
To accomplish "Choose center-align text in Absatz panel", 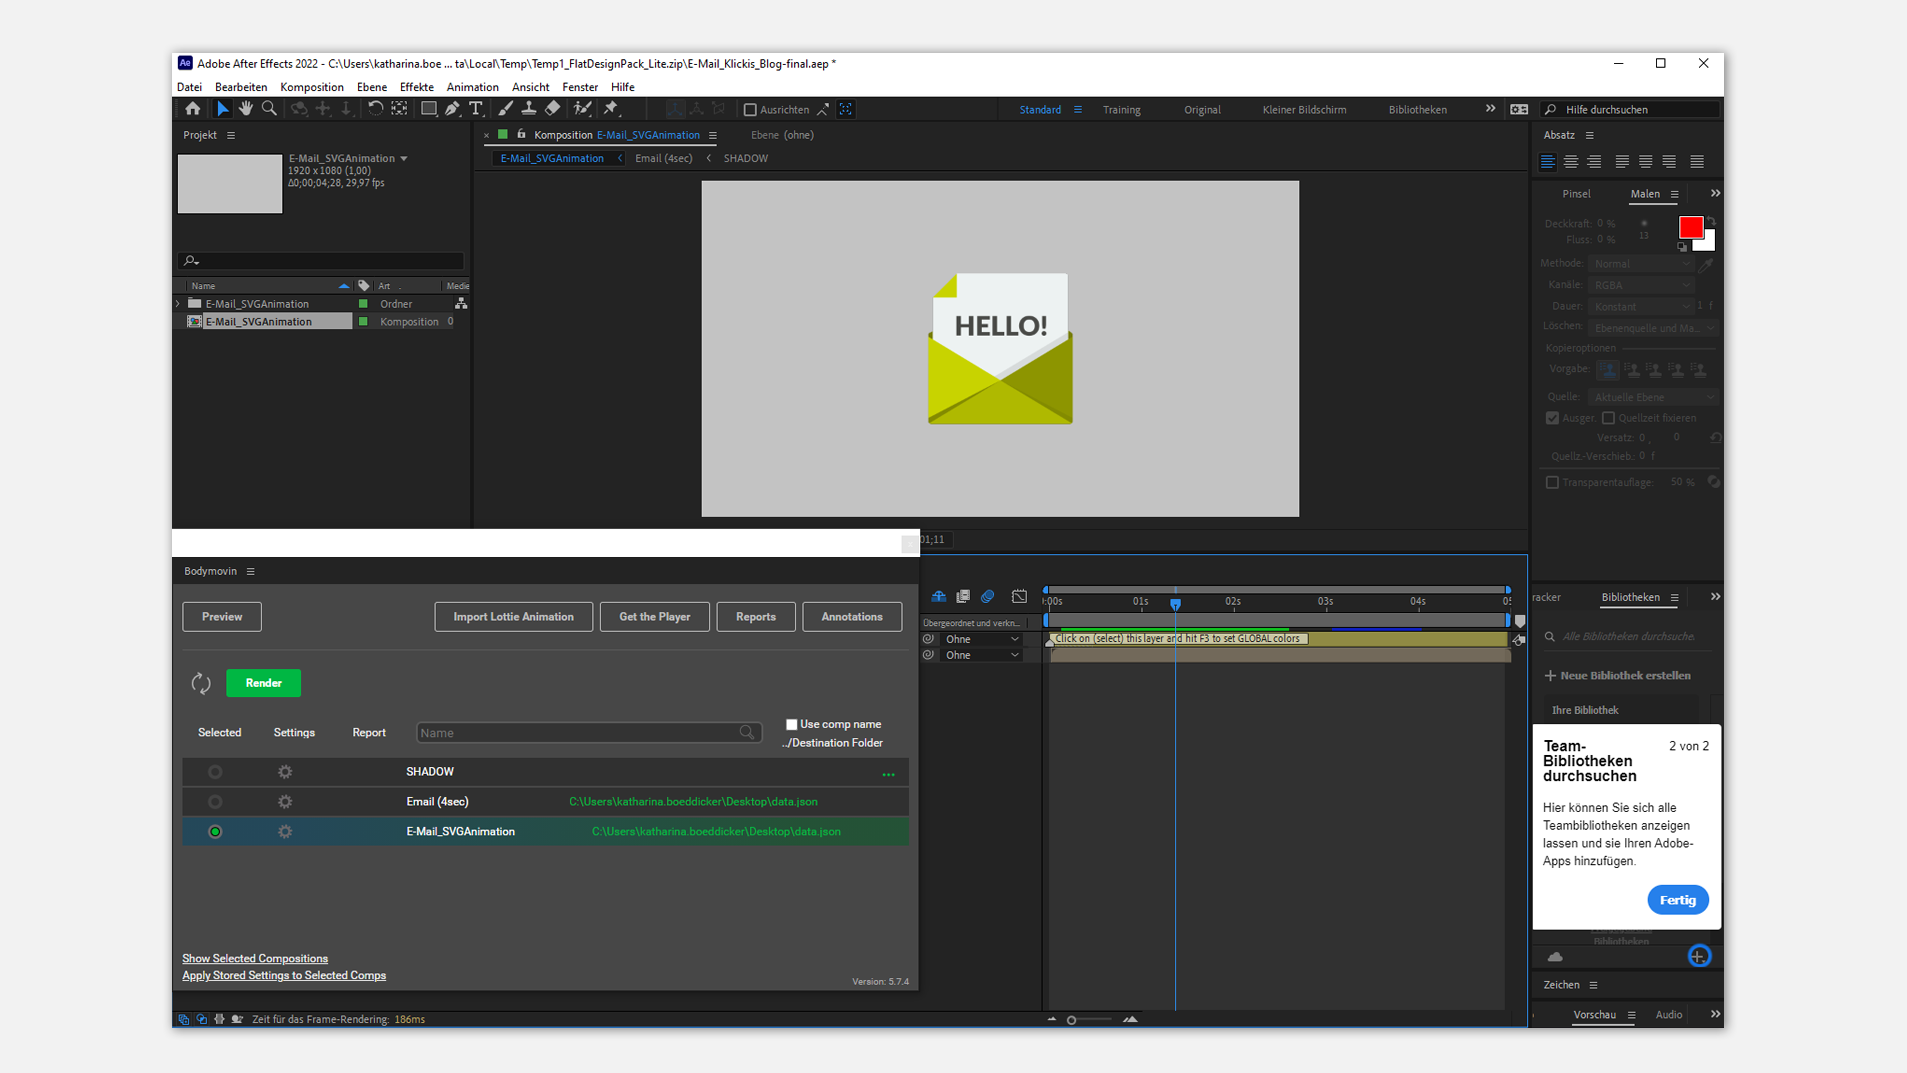I will coord(1571,161).
